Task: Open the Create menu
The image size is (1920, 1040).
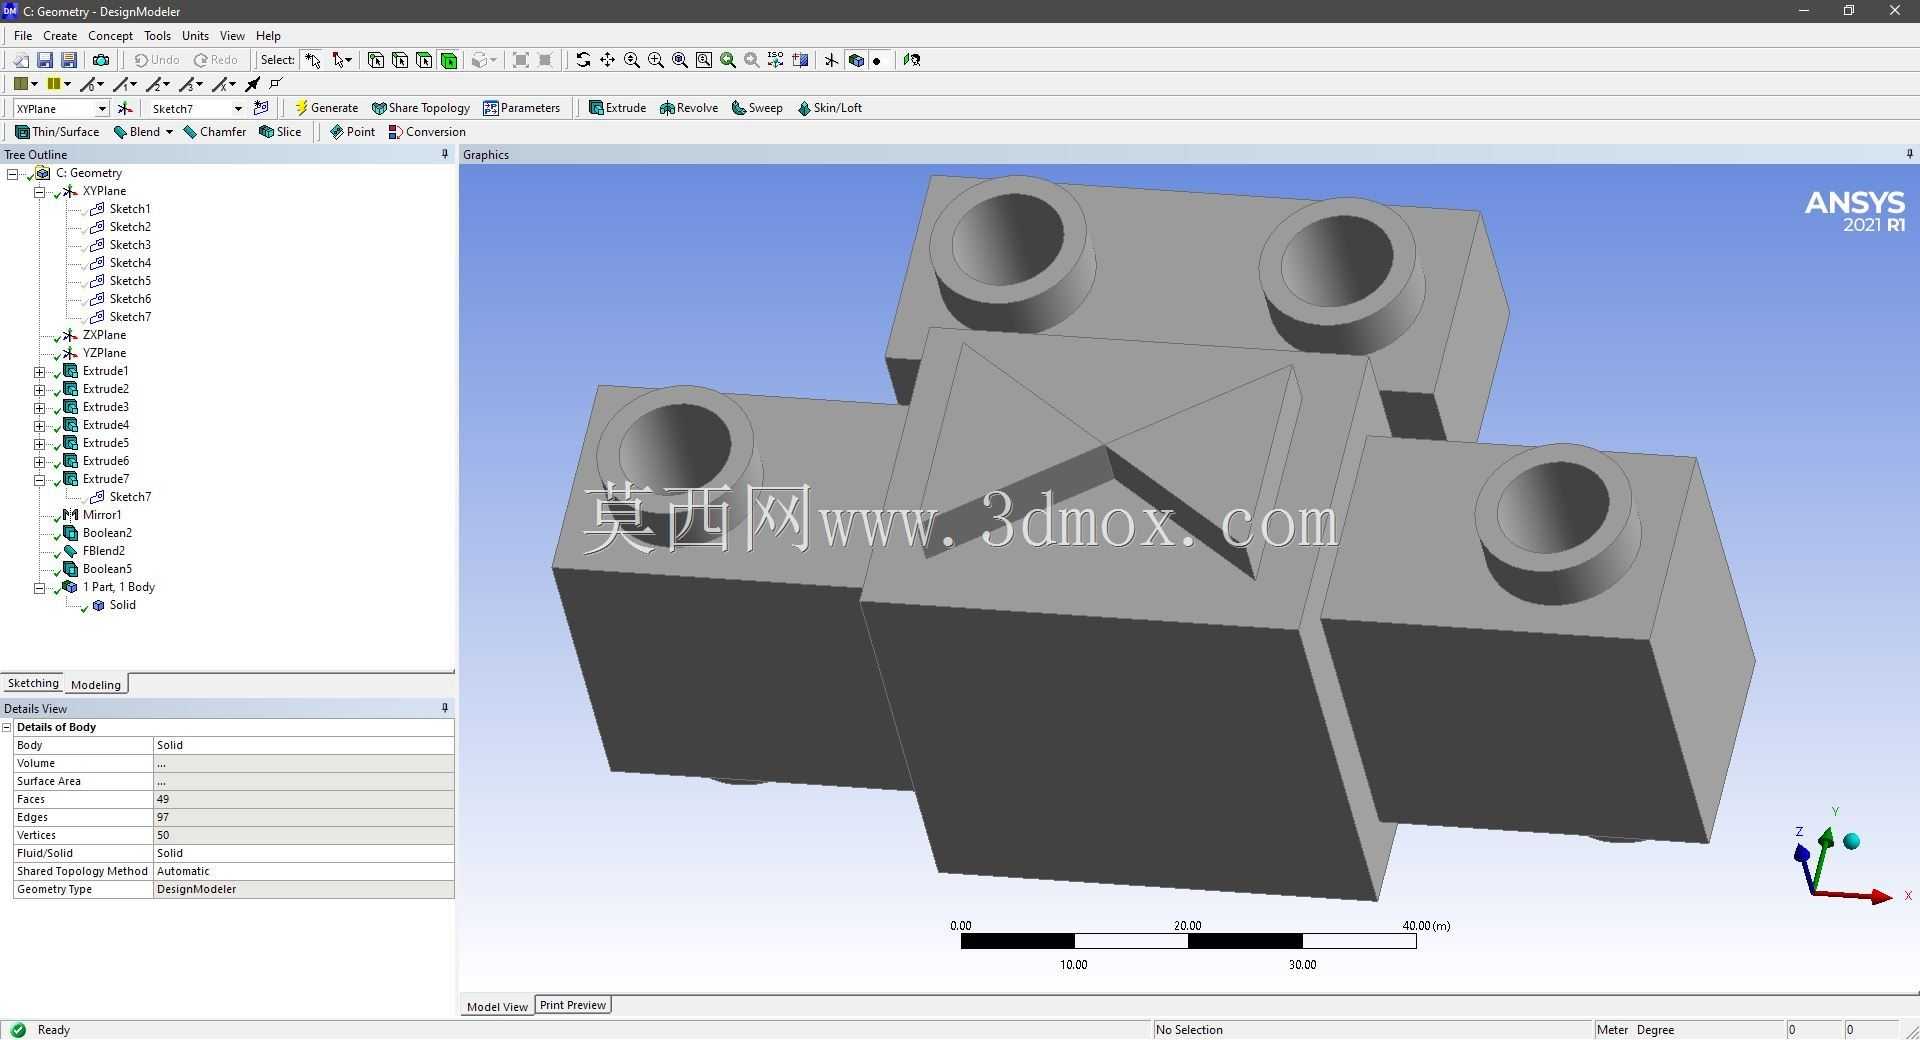Action: point(60,35)
